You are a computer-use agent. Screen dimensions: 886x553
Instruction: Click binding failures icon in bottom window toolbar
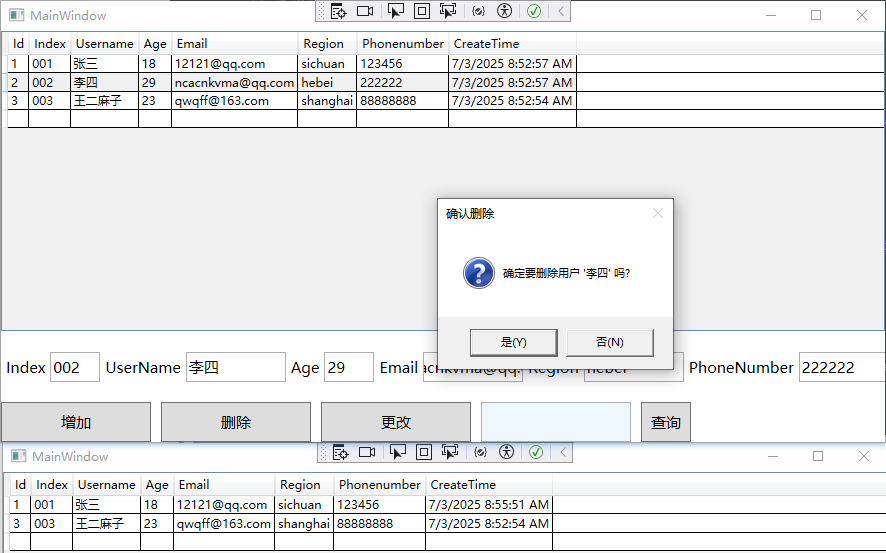click(x=480, y=452)
